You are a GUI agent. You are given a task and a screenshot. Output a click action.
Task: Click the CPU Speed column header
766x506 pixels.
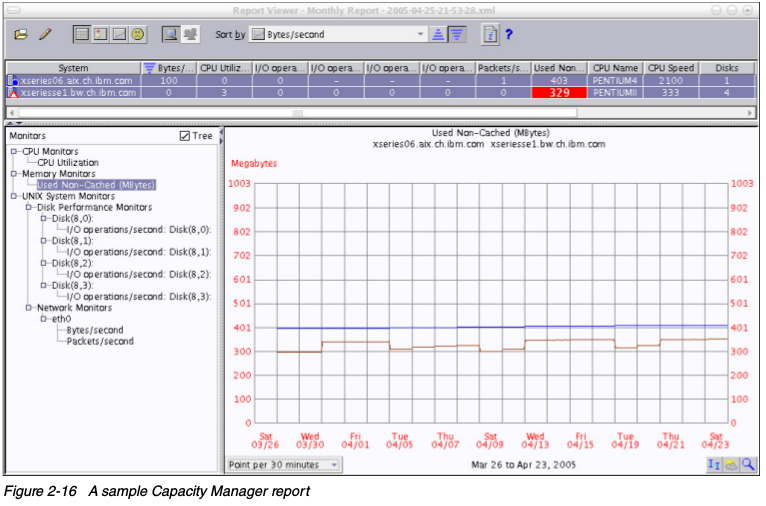click(670, 68)
